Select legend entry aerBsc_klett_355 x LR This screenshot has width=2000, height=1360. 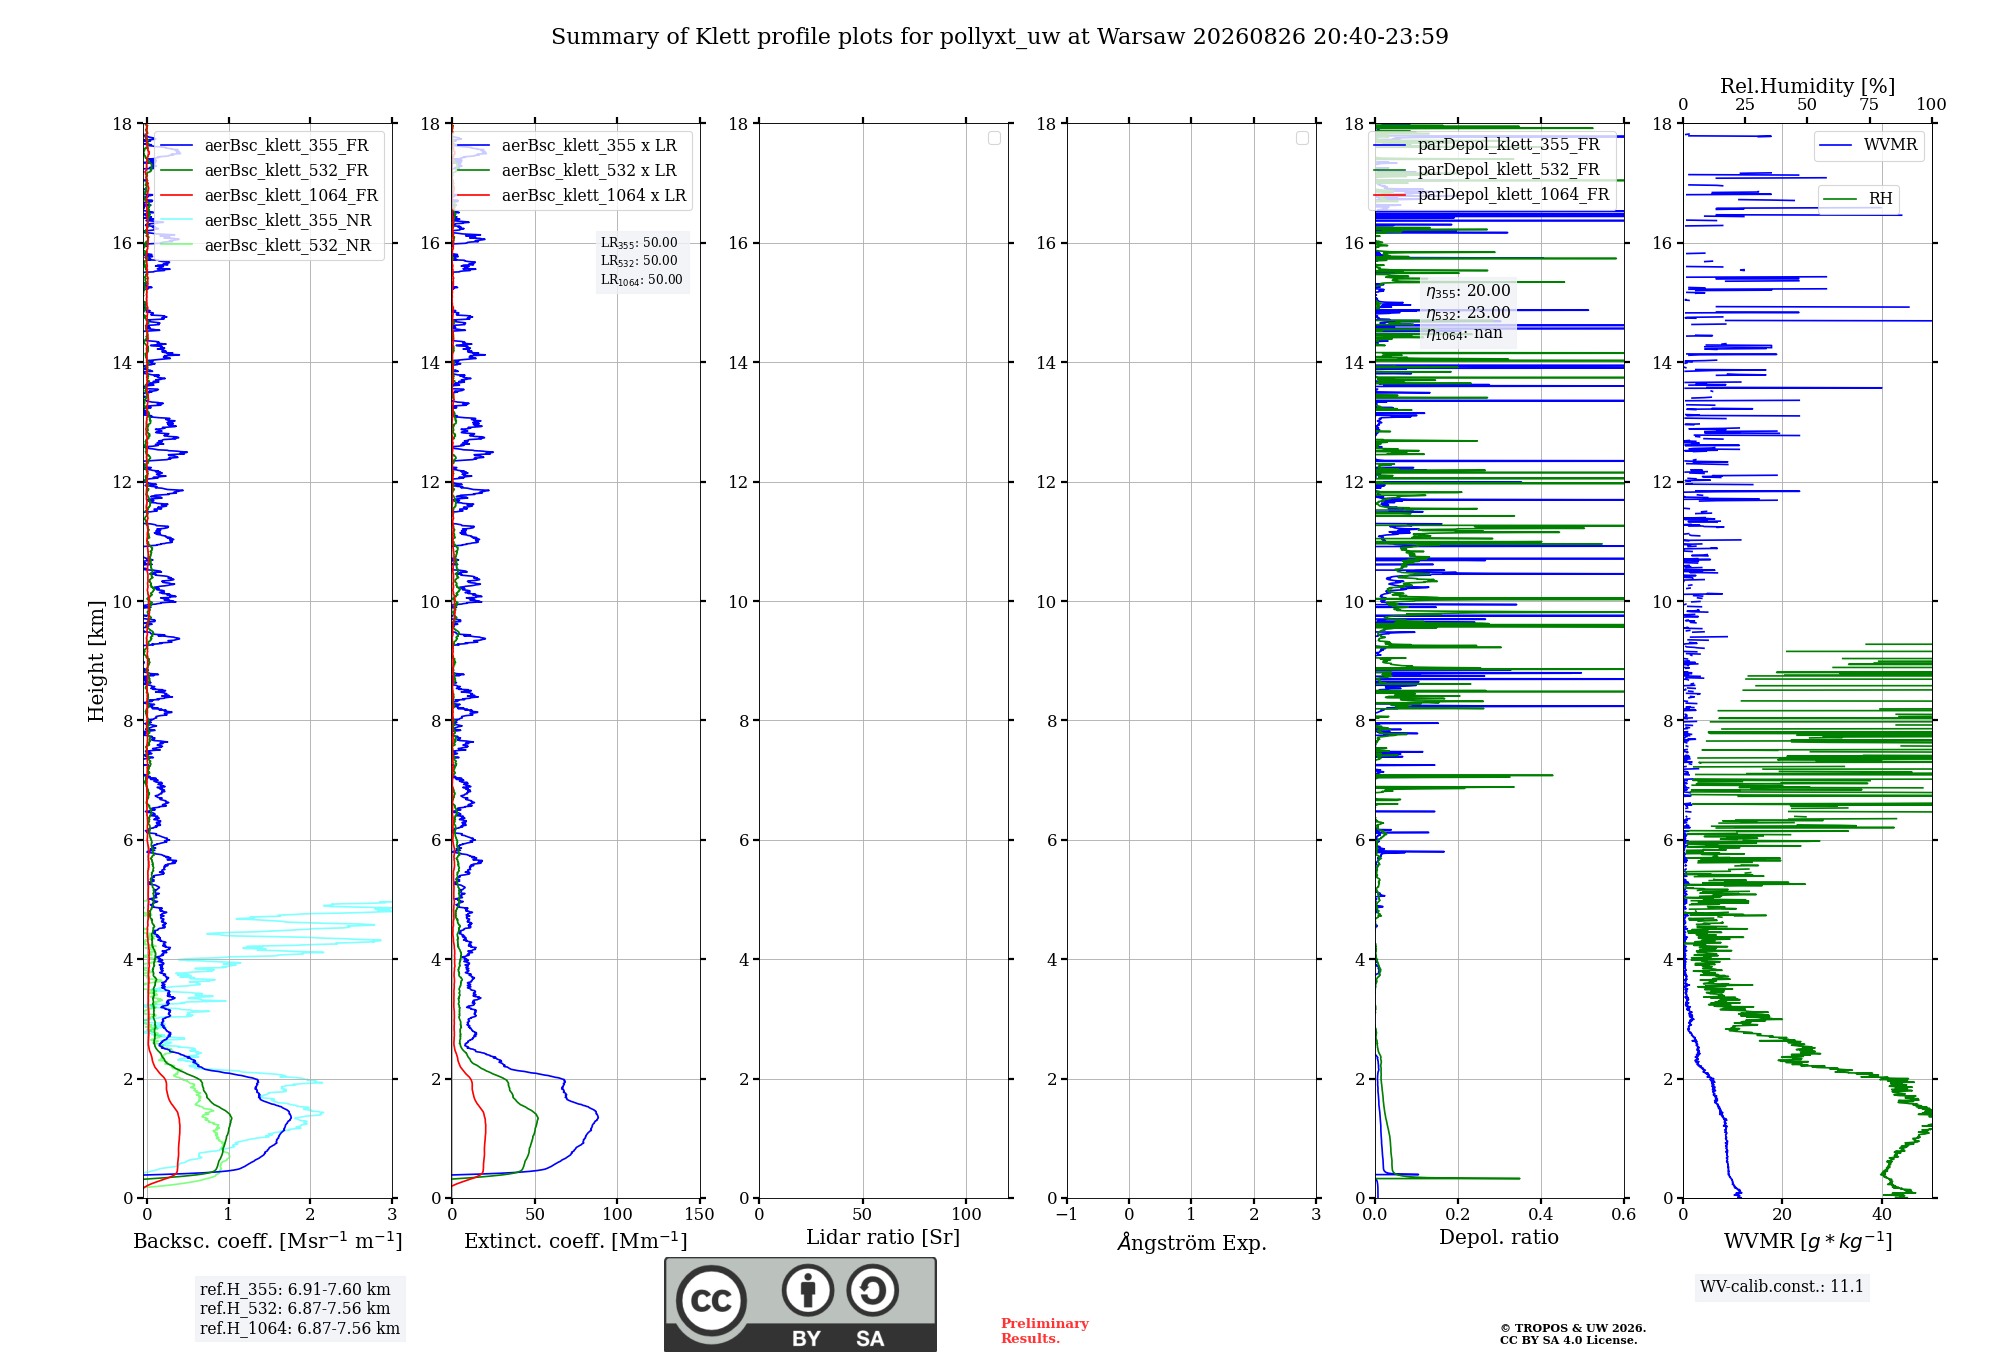[x=567, y=146]
